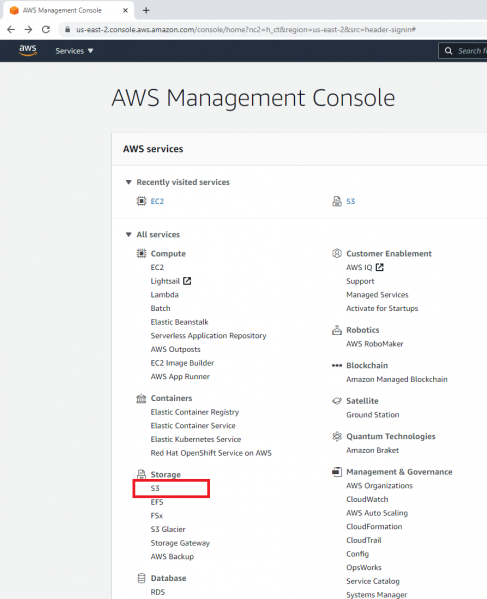Viewport: 487px width, 599px height.
Task: Click the Blockchain category icon
Action: (x=337, y=366)
